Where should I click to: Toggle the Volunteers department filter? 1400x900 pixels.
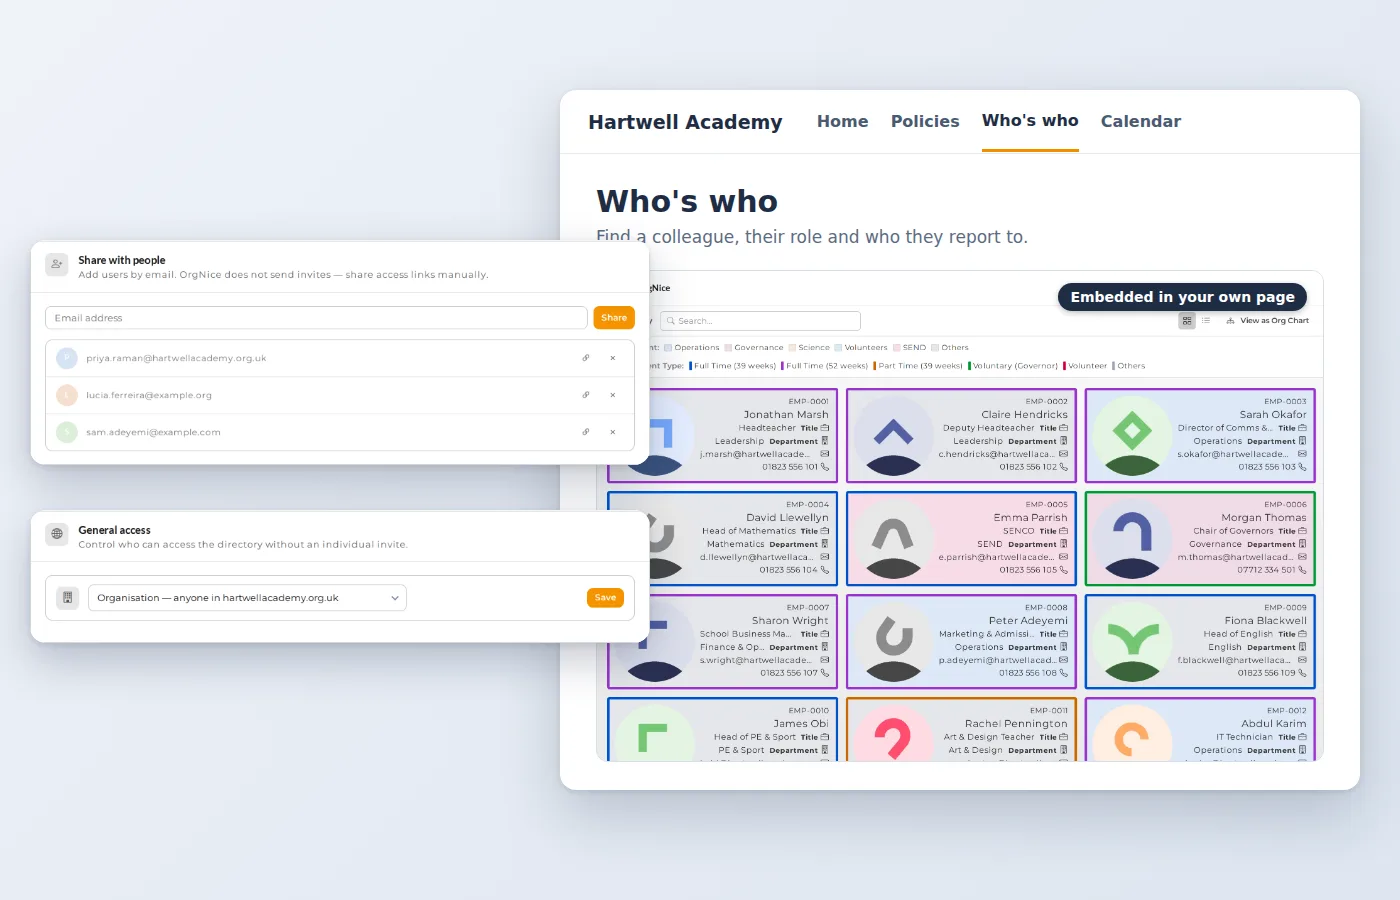tap(861, 348)
